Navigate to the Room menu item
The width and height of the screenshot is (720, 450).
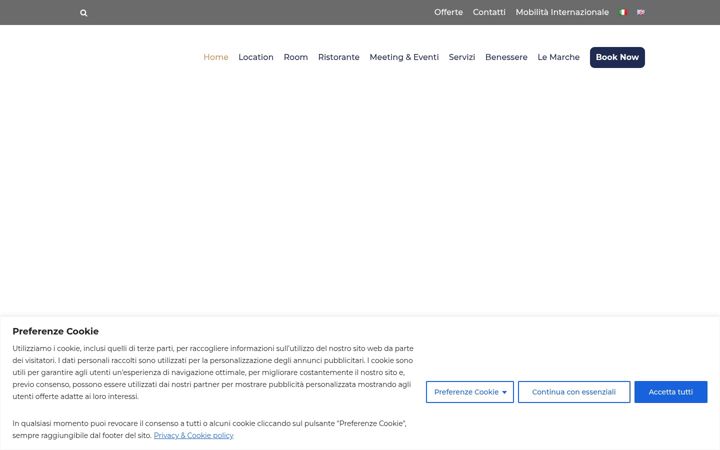click(x=296, y=57)
